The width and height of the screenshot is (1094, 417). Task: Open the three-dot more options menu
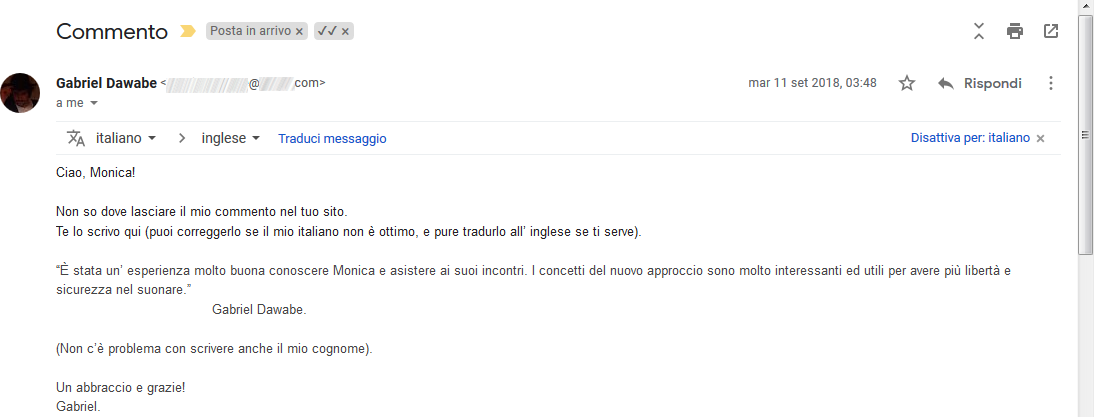(1051, 84)
